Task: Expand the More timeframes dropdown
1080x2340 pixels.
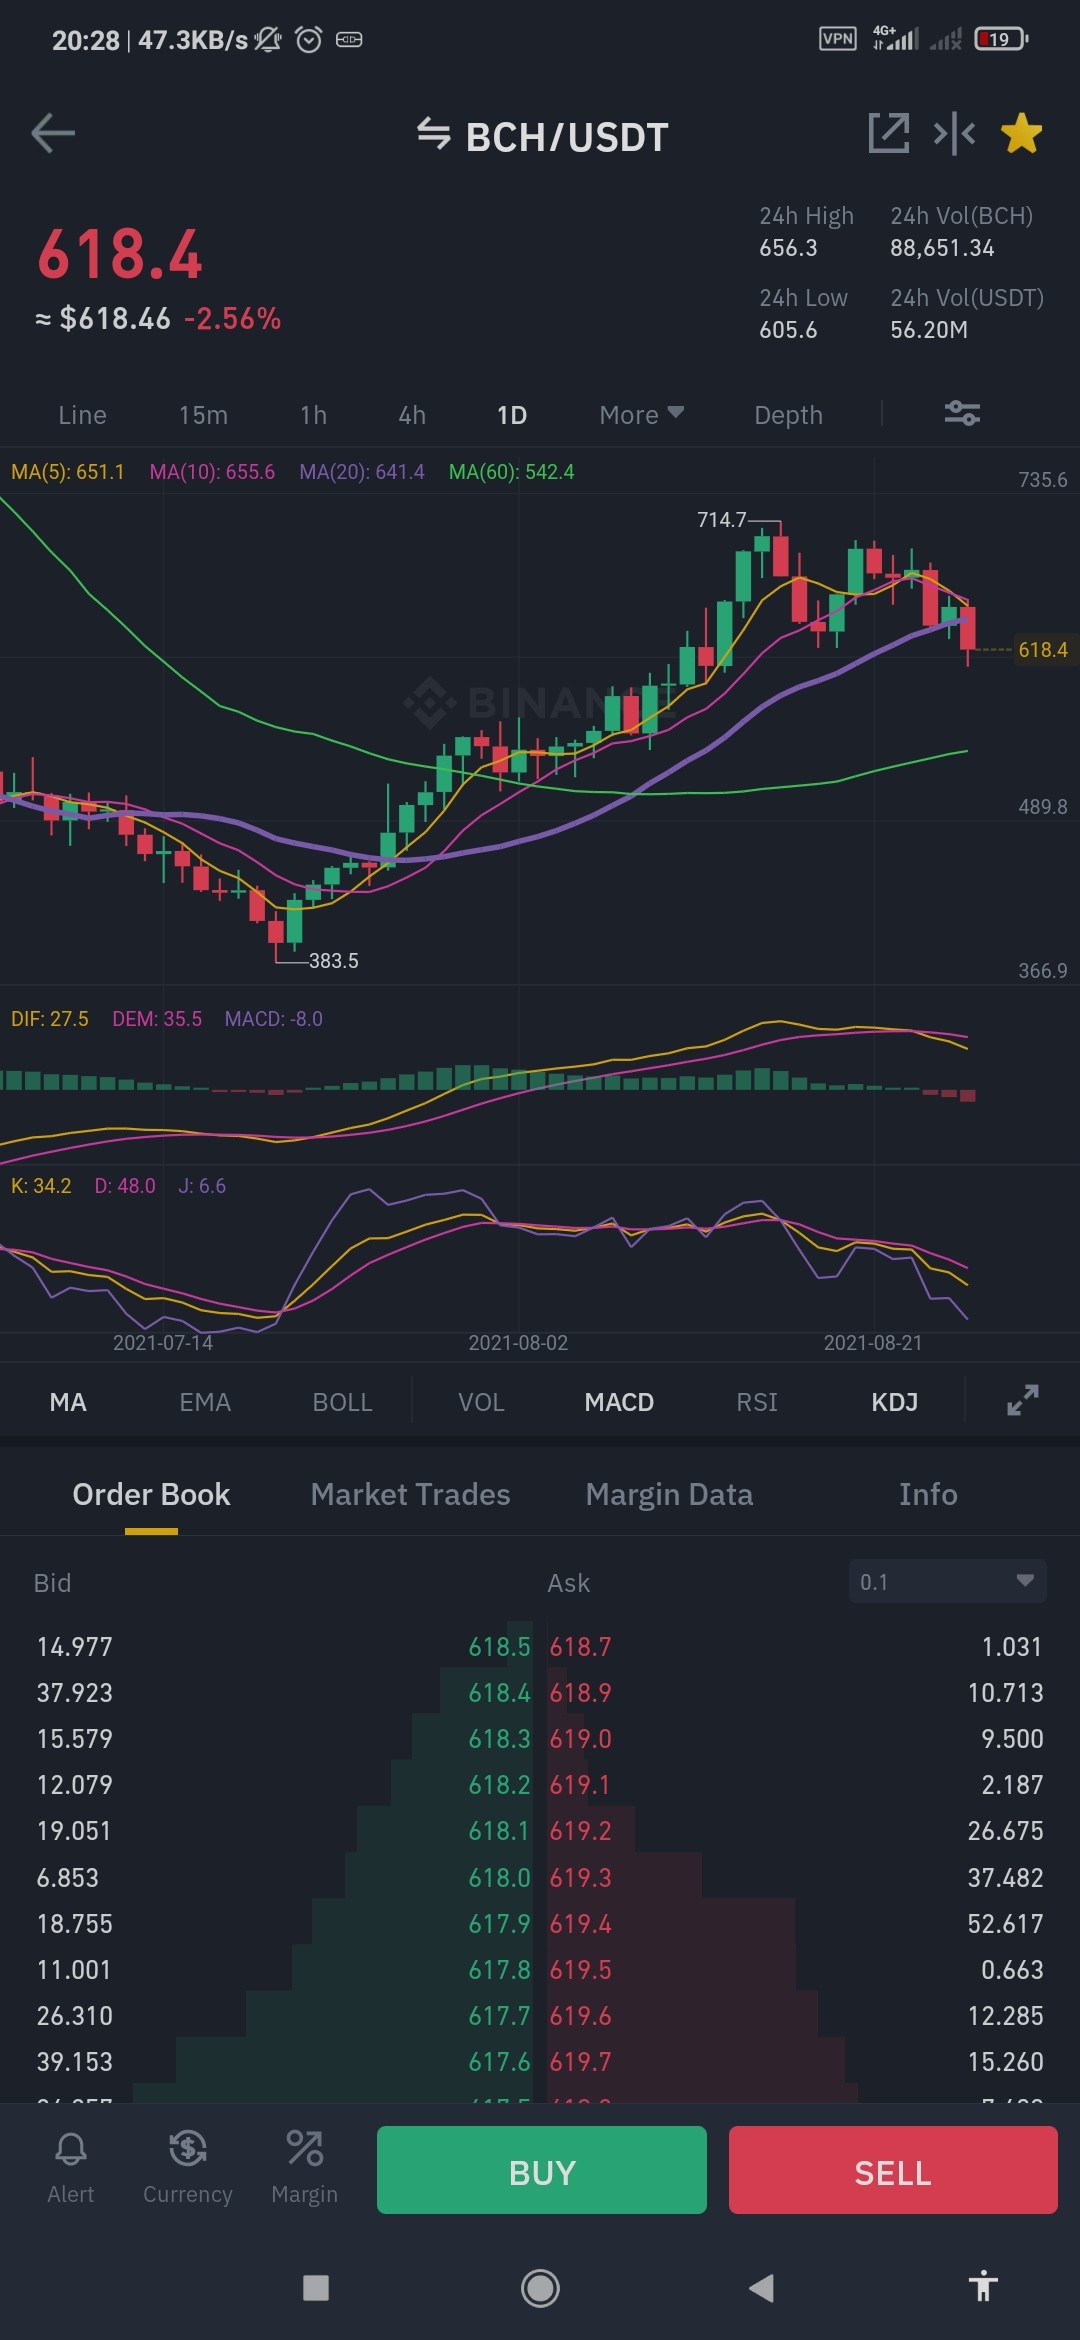Action: pos(641,415)
